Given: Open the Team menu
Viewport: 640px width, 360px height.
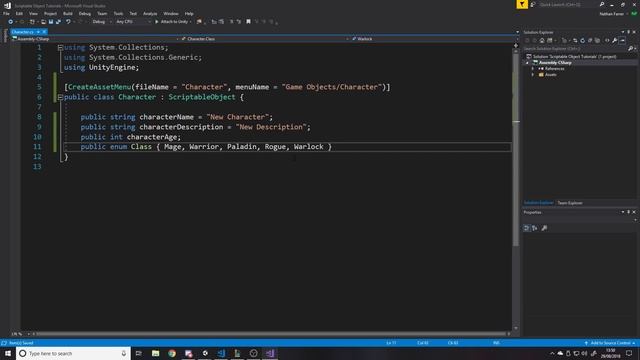Looking at the screenshot, I should click(x=102, y=13).
